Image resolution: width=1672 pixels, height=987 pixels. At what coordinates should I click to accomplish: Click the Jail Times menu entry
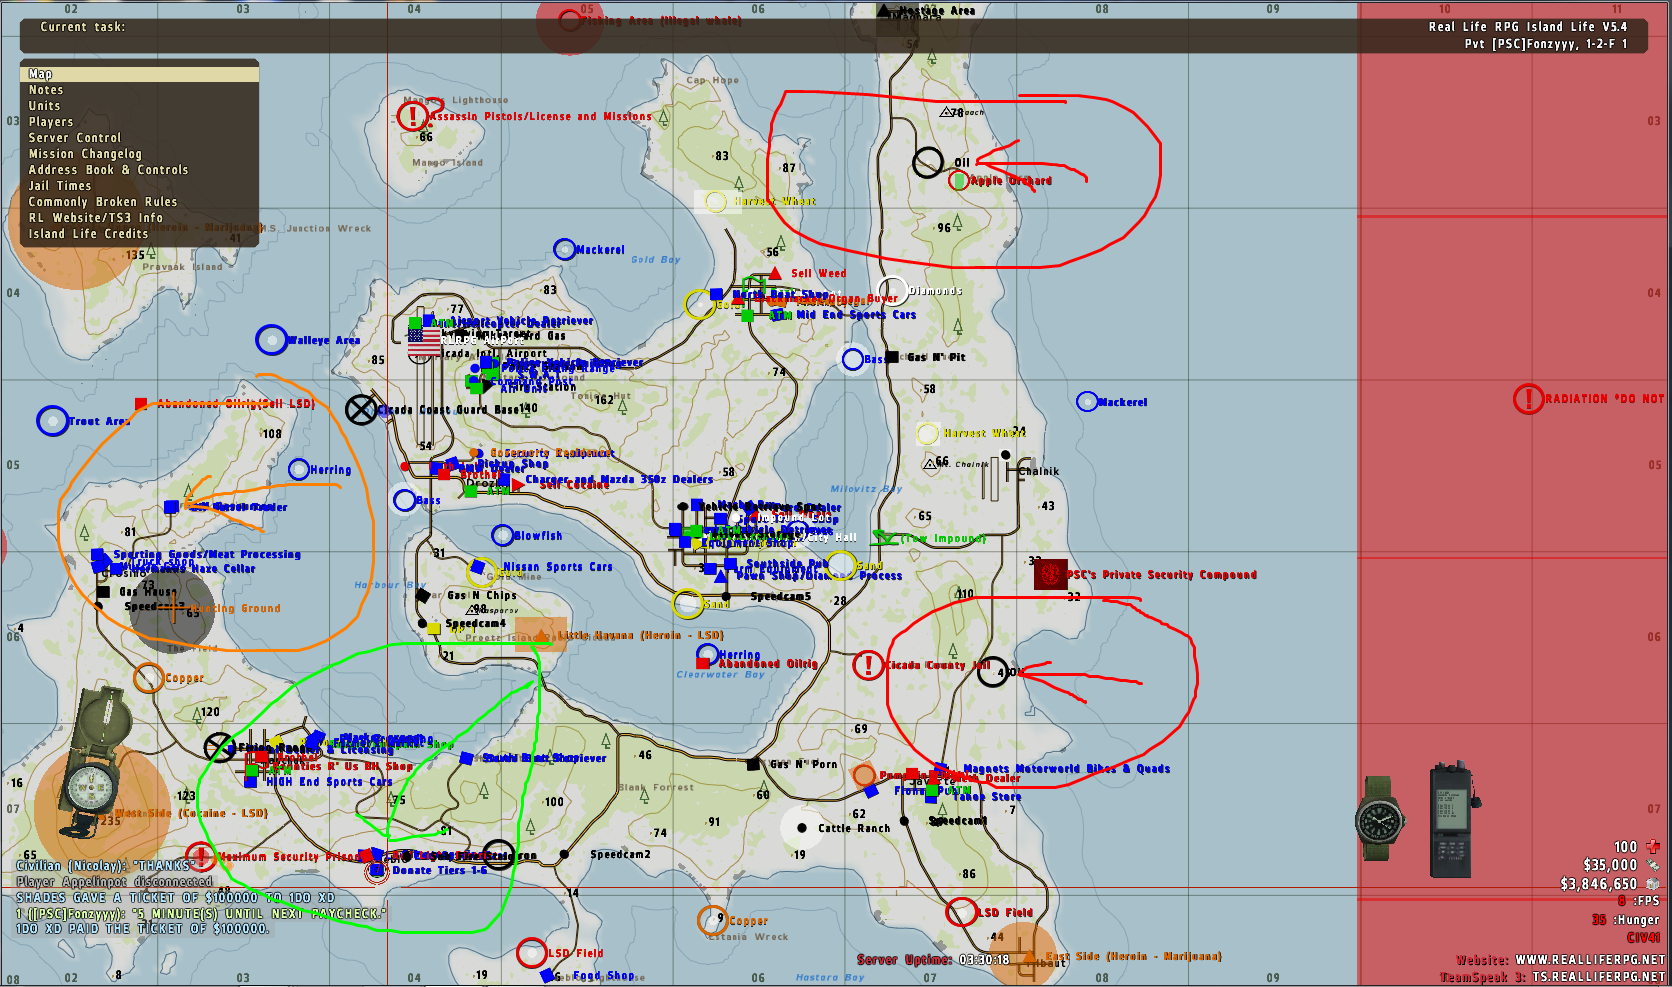pyautogui.click(x=60, y=186)
